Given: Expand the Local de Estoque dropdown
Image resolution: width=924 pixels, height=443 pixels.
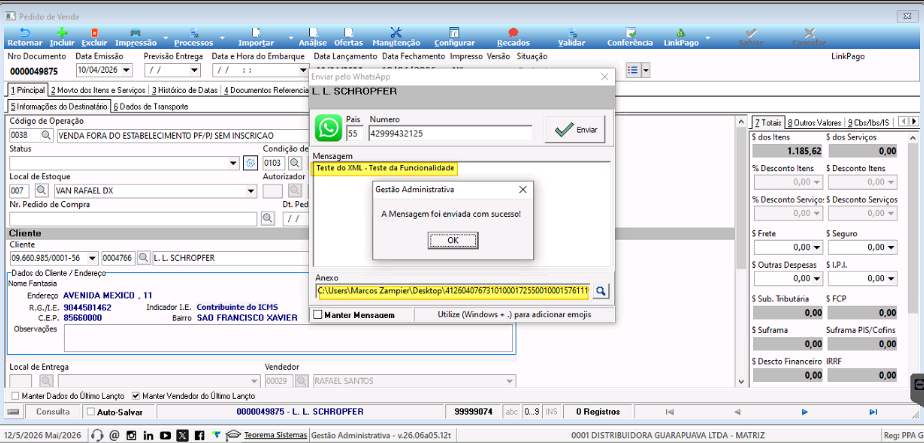Looking at the screenshot, I should pos(251,190).
